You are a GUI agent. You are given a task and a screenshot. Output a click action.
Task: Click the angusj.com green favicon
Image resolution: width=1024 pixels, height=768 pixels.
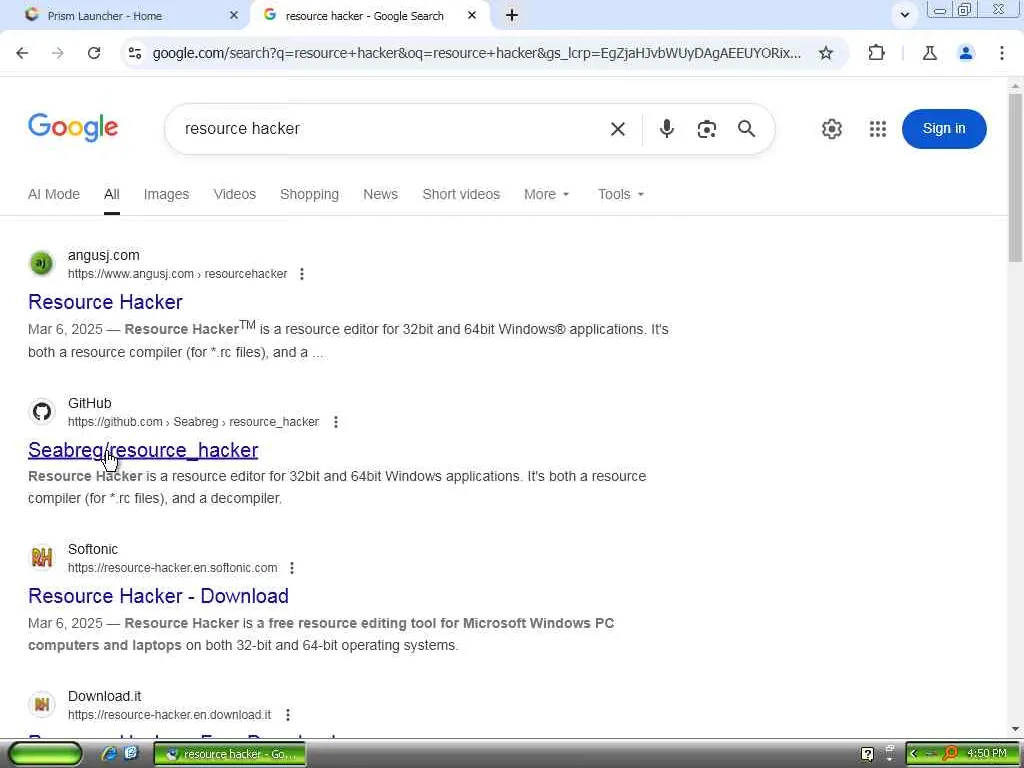42,263
